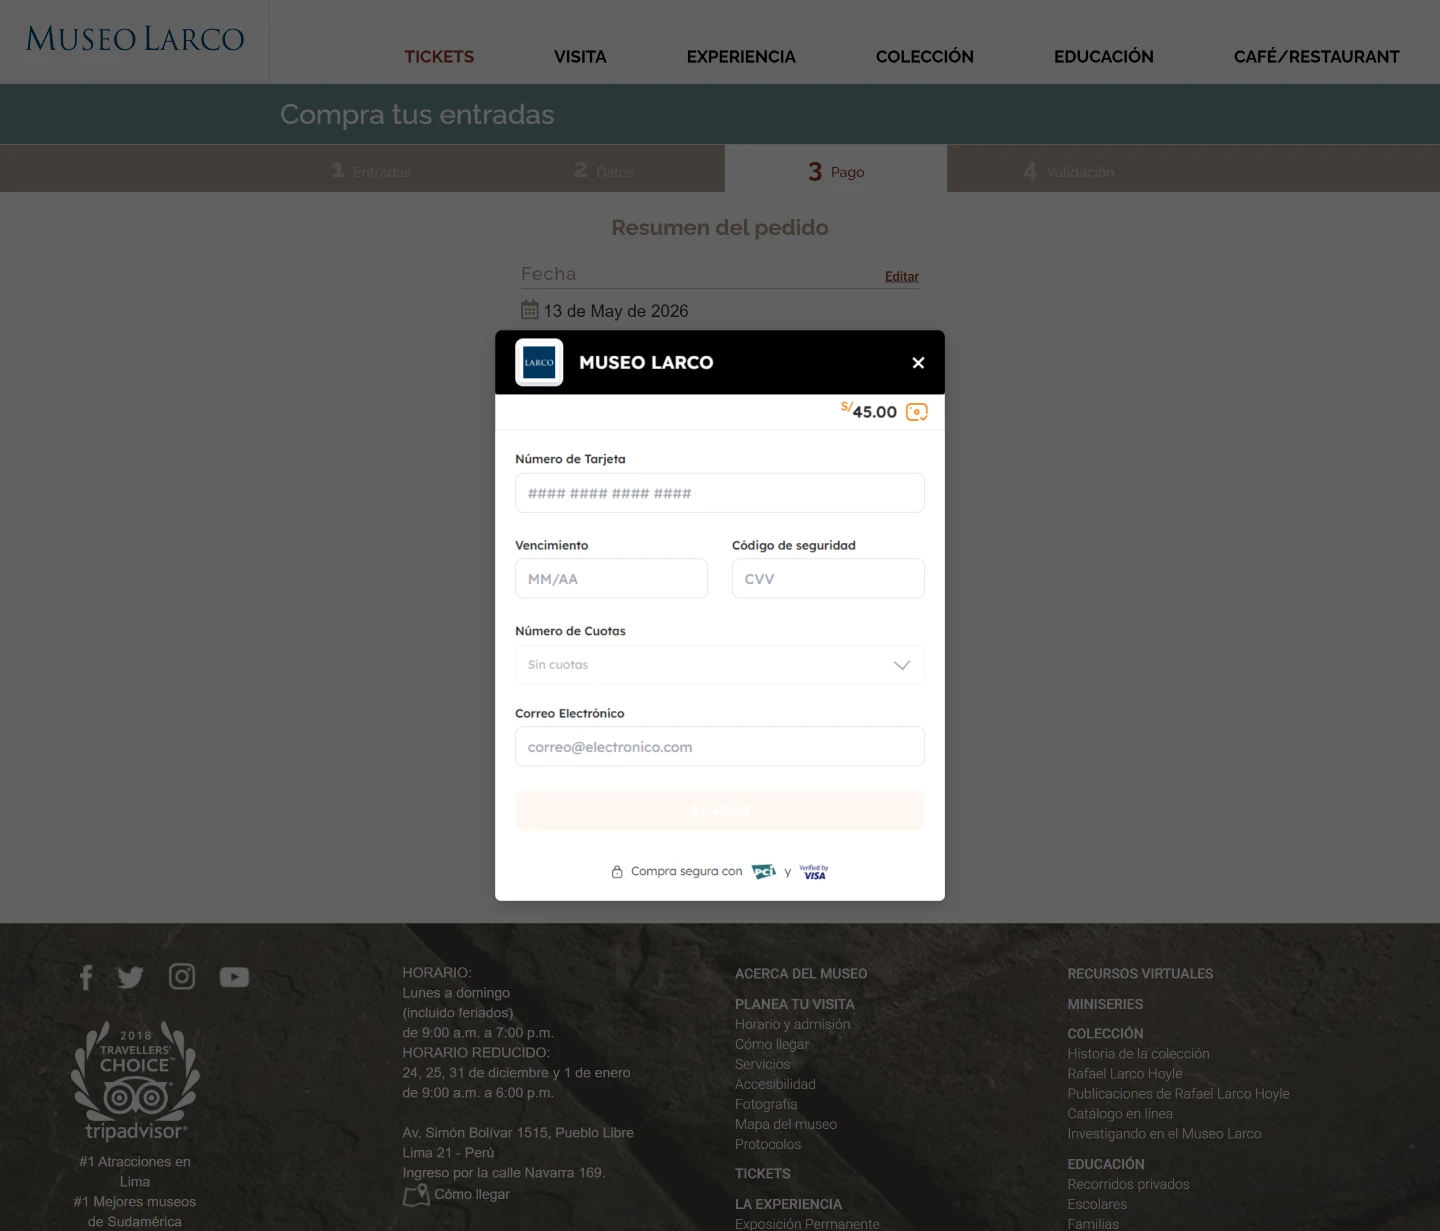Open the VISITA menu item

pos(580,57)
